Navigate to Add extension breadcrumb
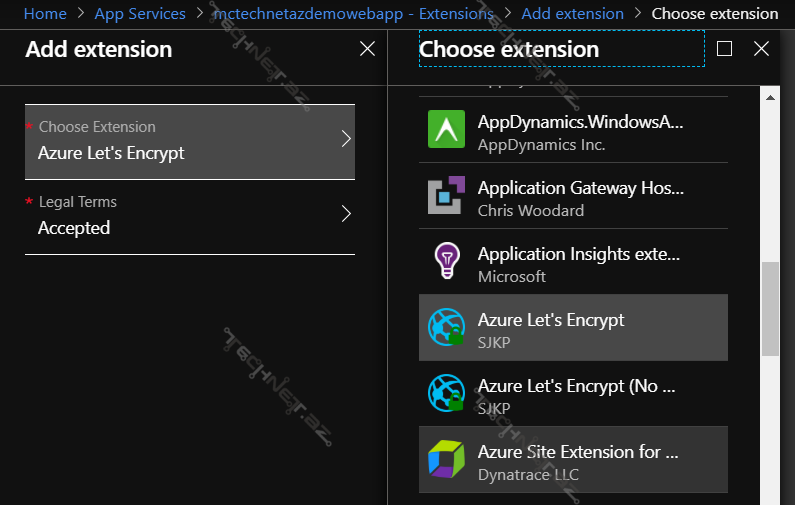 click(572, 14)
